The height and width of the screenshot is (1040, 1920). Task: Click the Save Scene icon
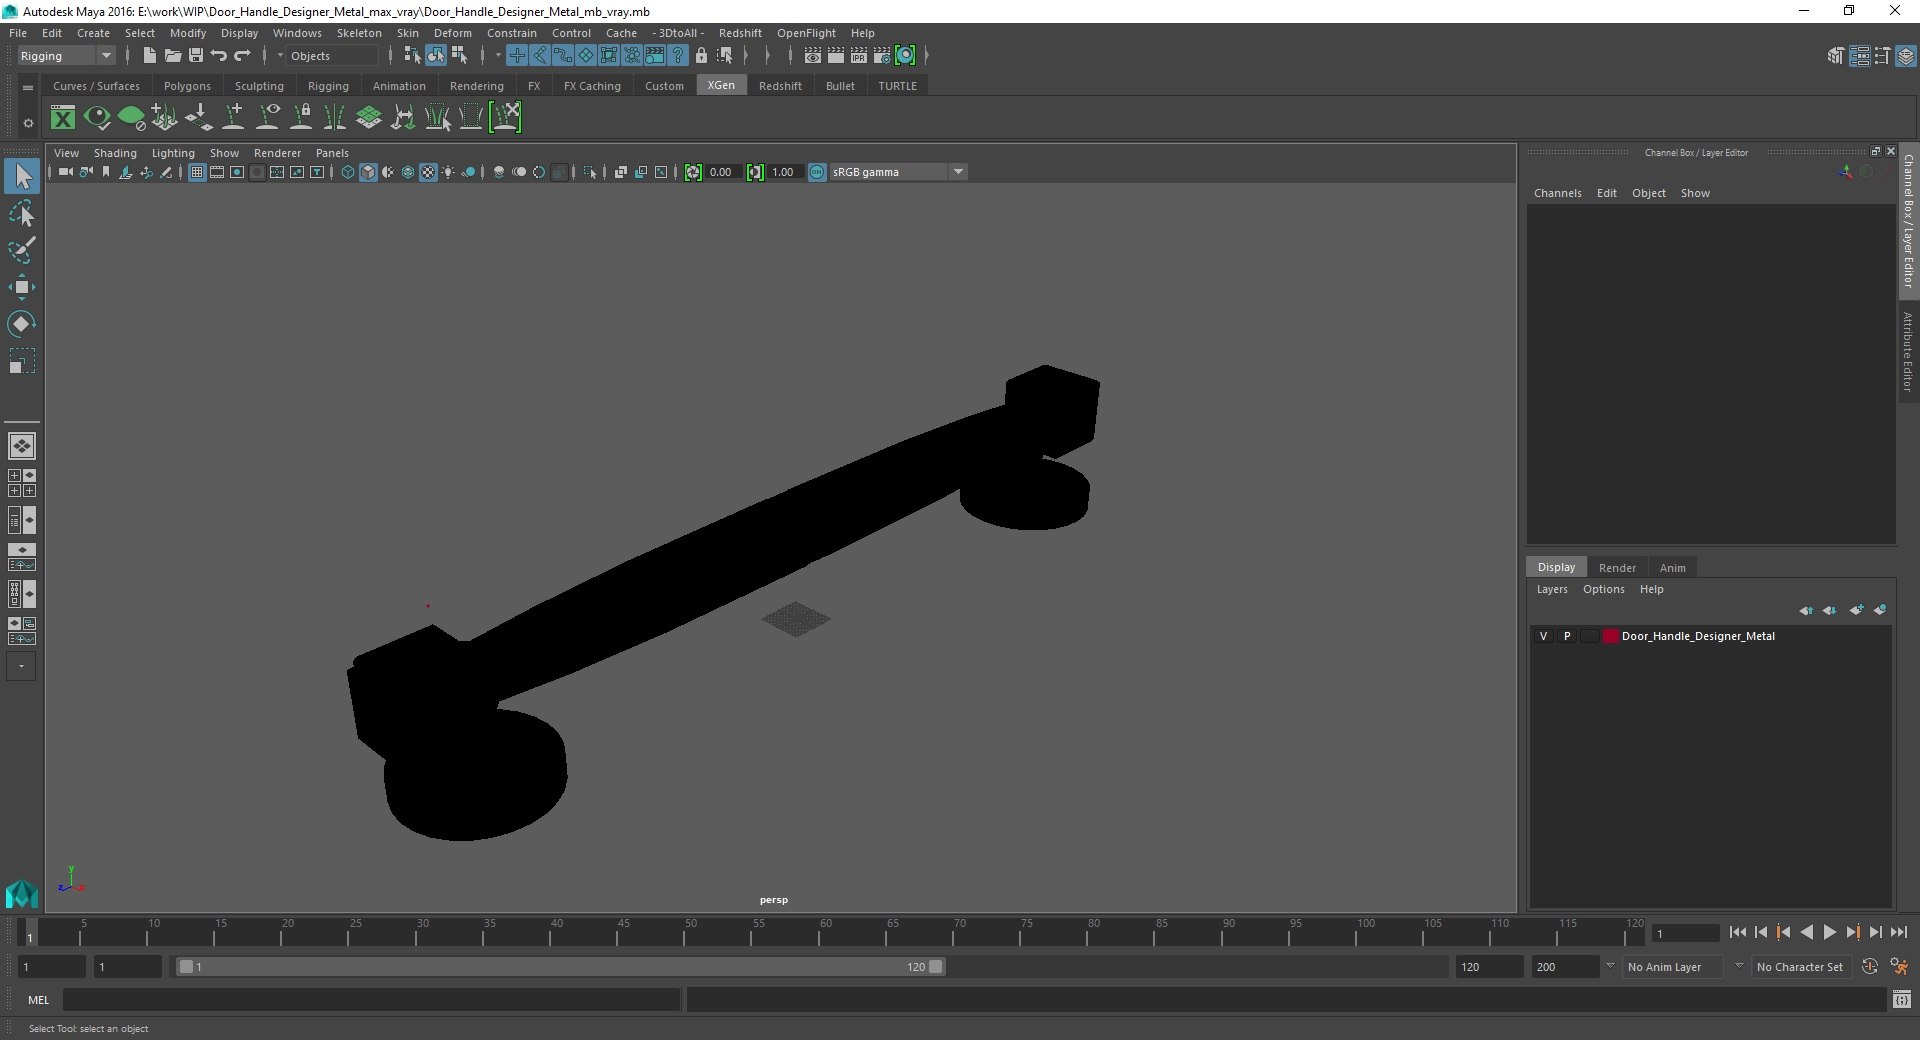point(196,56)
